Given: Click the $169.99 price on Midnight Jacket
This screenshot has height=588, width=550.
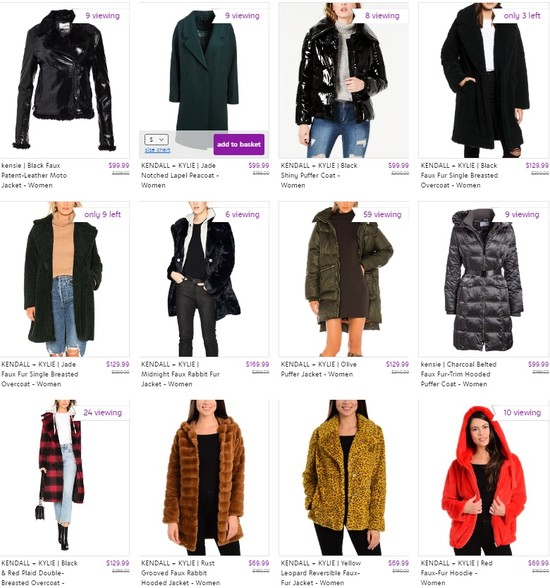Looking at the screenshot, I should [x=257, y=364].
